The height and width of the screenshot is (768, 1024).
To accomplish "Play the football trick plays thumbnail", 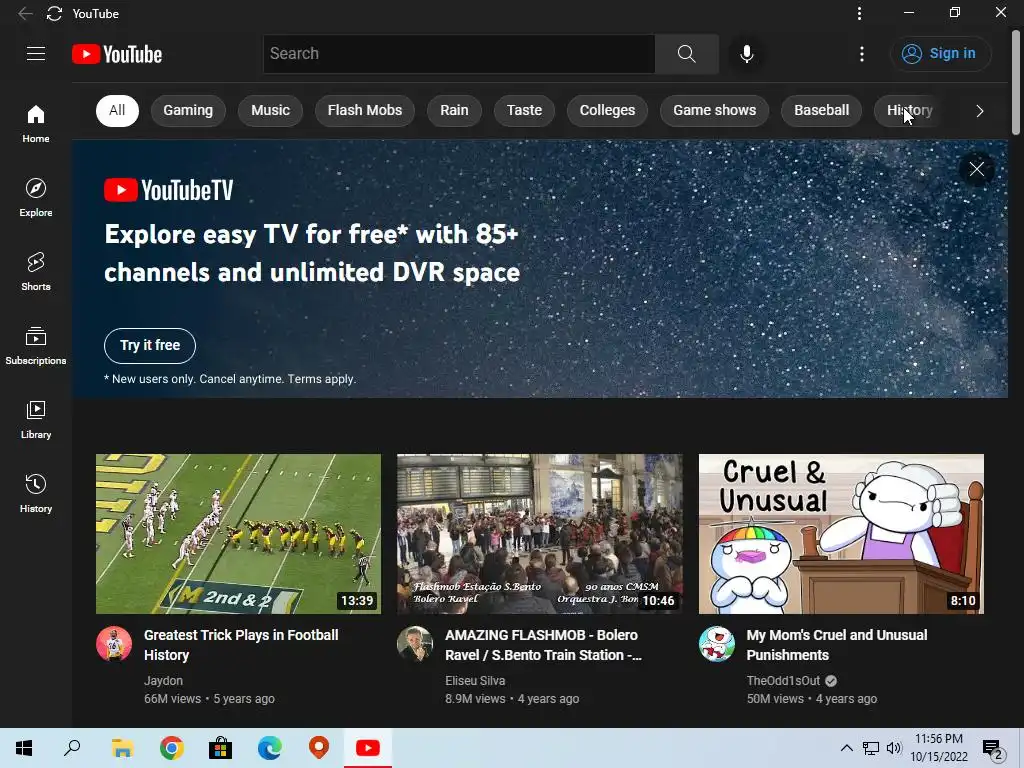I will (238, 534).
